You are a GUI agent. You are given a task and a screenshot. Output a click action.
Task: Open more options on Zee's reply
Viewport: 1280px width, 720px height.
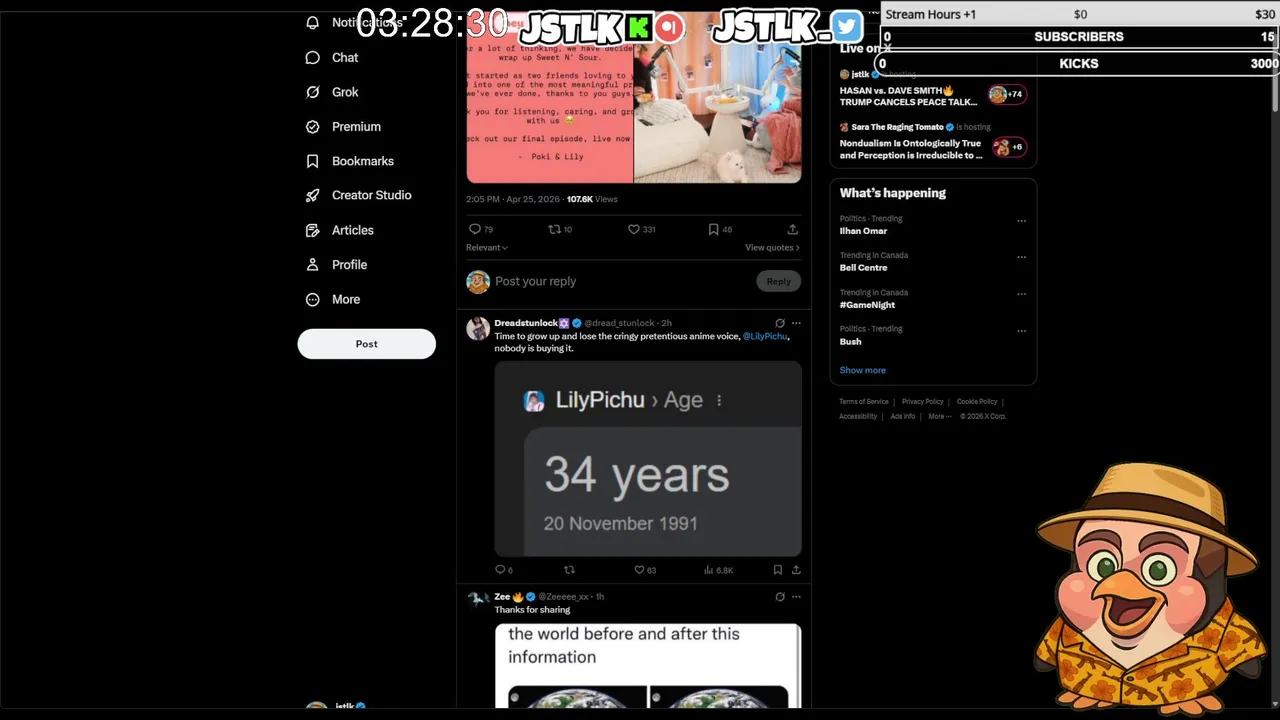[796, 597]
